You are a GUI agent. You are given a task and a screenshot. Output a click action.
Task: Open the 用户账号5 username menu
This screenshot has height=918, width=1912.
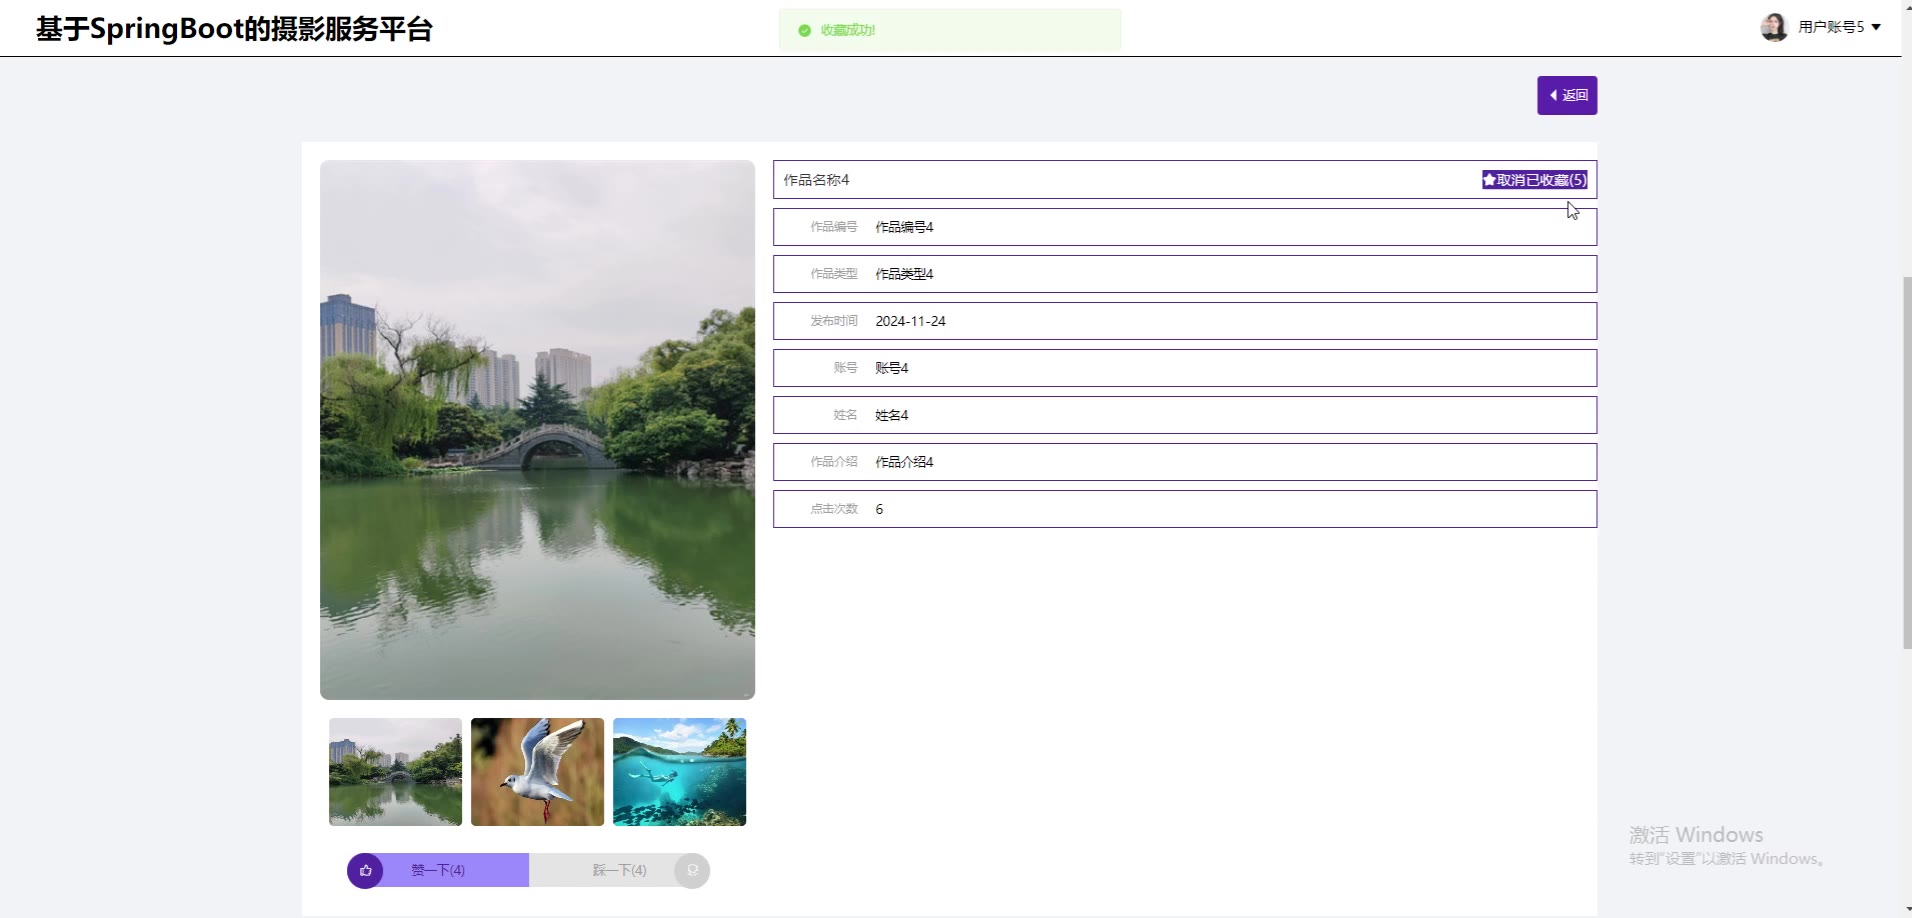[x=1830, y=27]
